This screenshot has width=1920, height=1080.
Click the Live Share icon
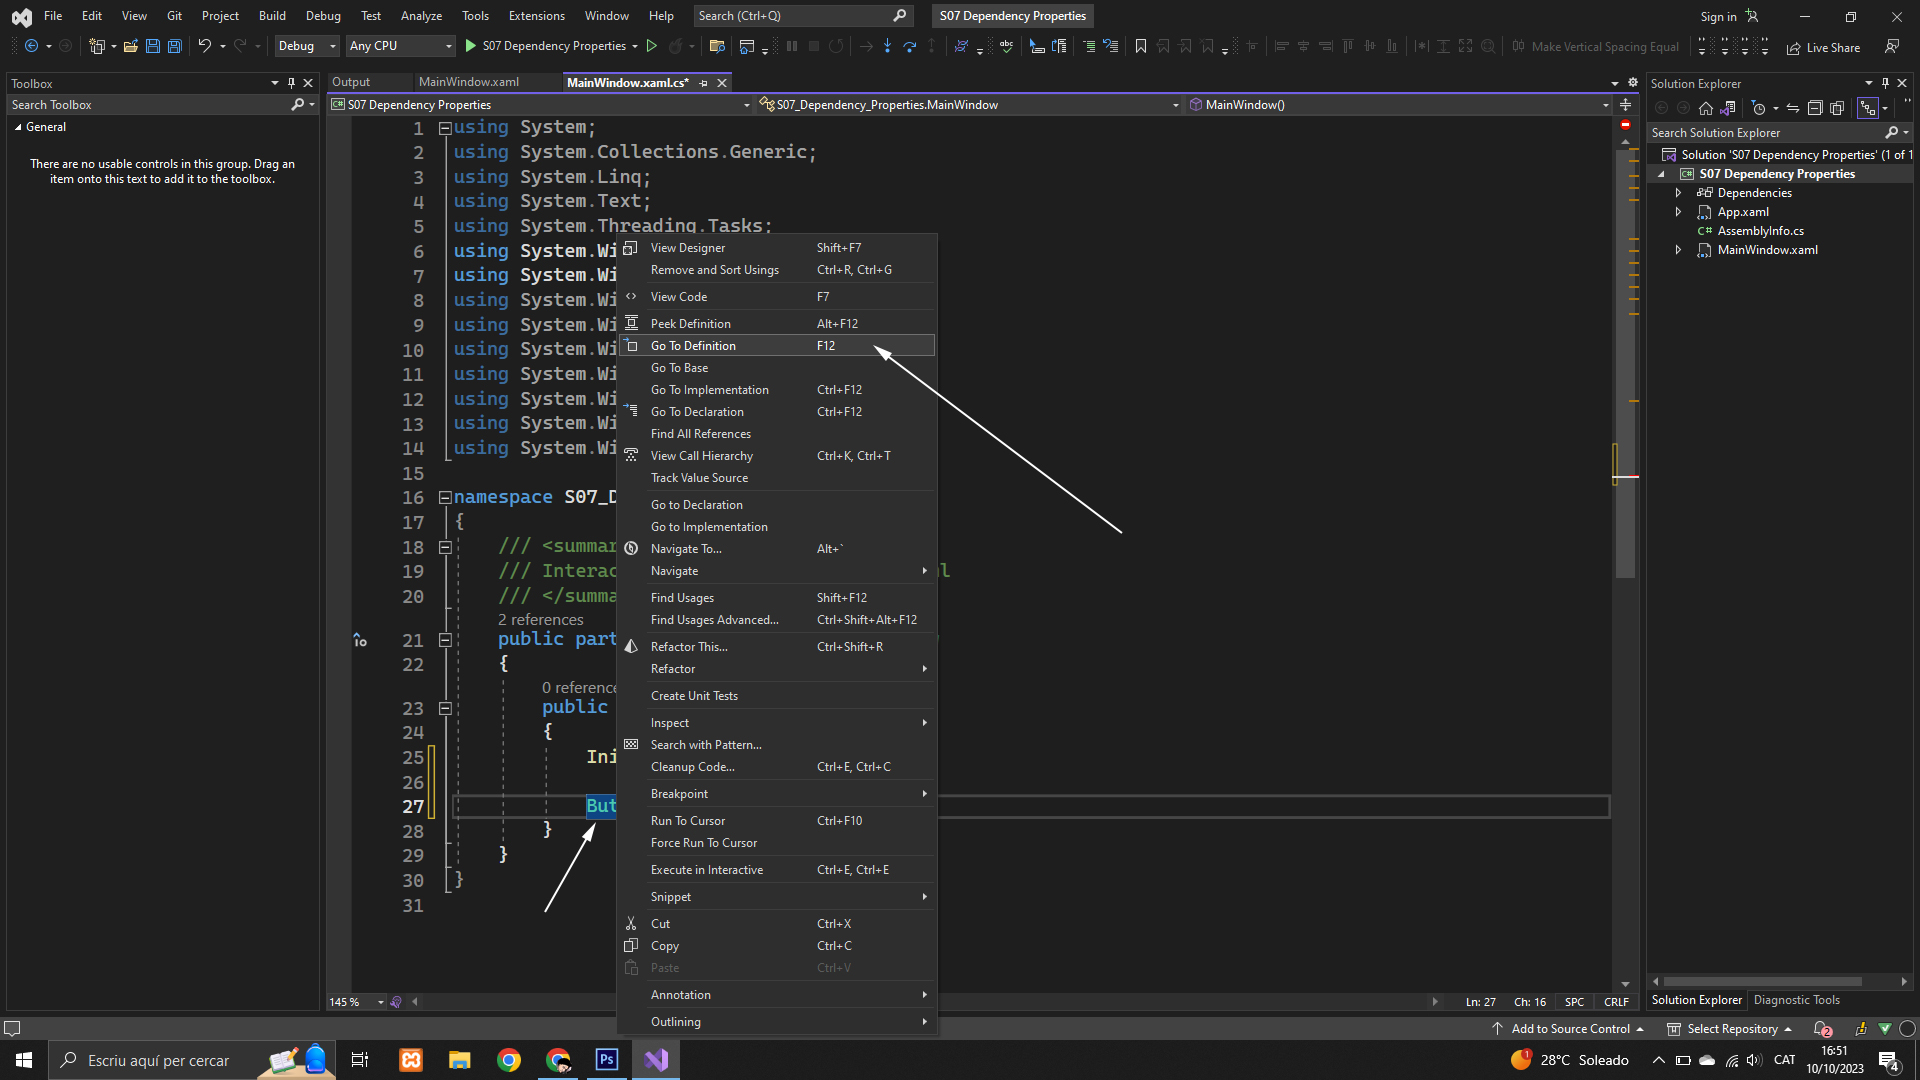pyautogui.click(x=1794, y=47)
